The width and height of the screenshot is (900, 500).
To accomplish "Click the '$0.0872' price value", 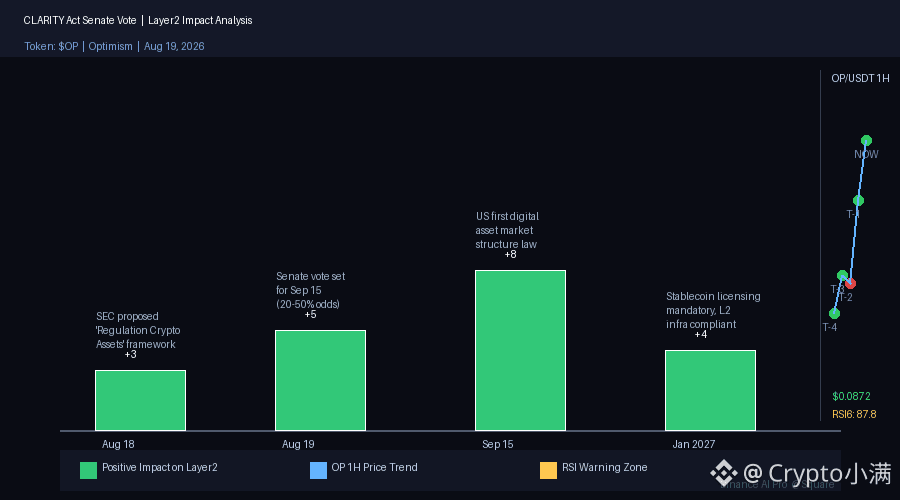I will pyautogui.click(x=851, y=396).
